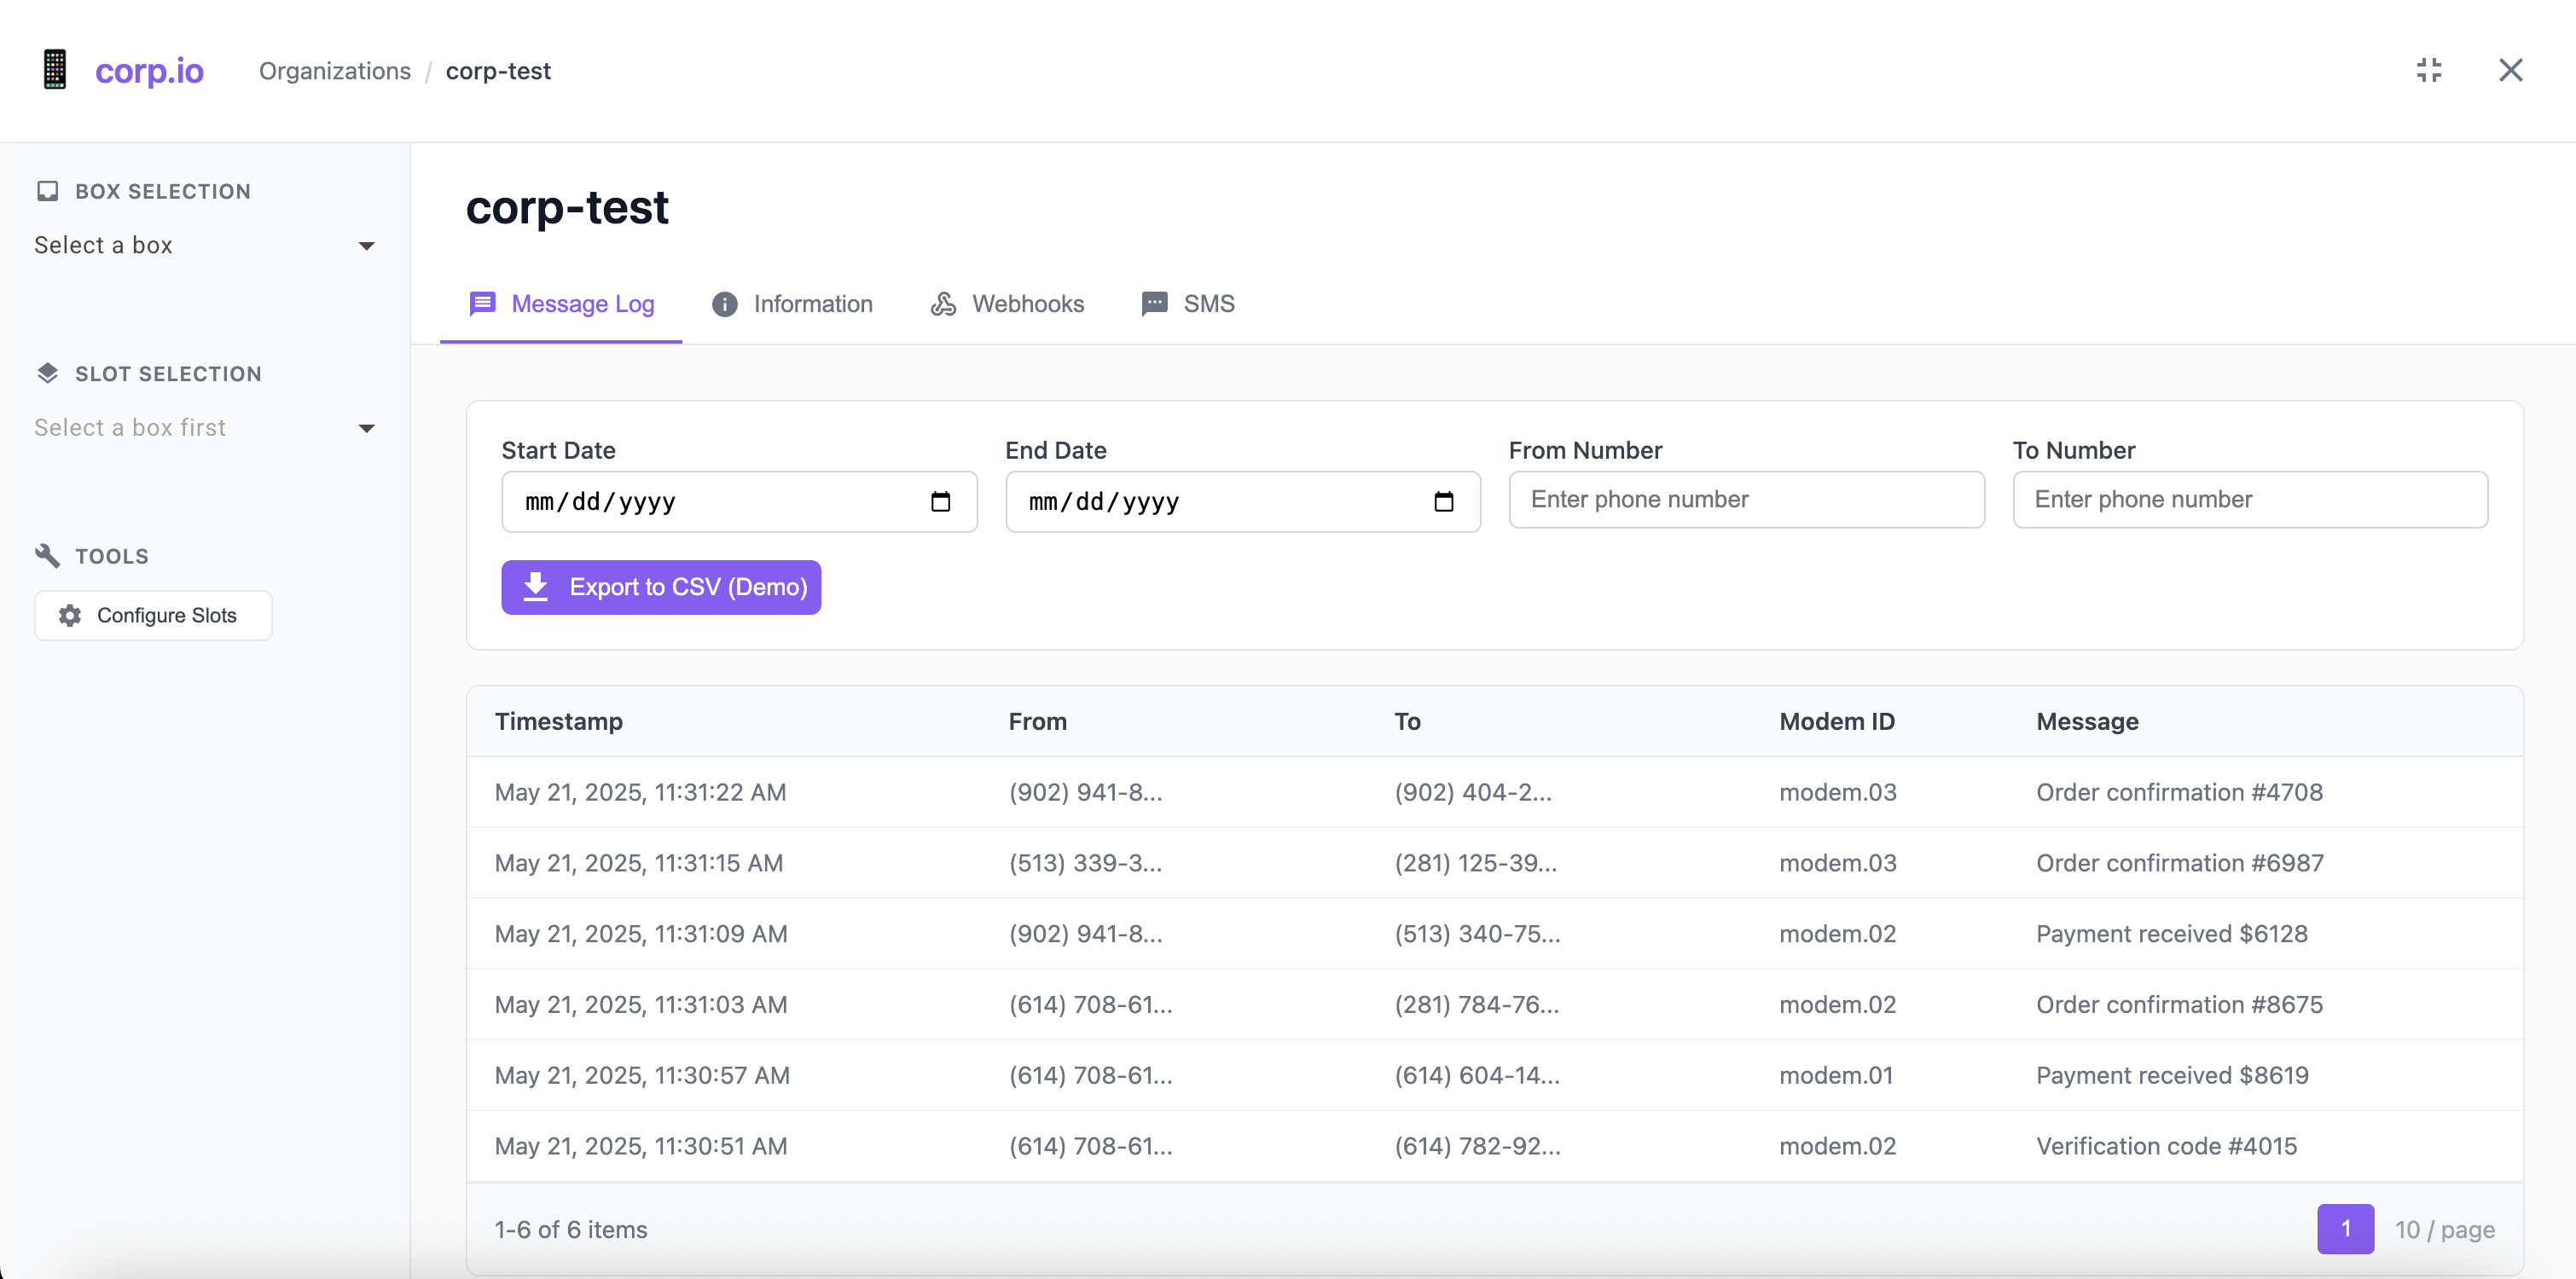
Task: Click the corp-test breadcrumb
Action: 498,71
